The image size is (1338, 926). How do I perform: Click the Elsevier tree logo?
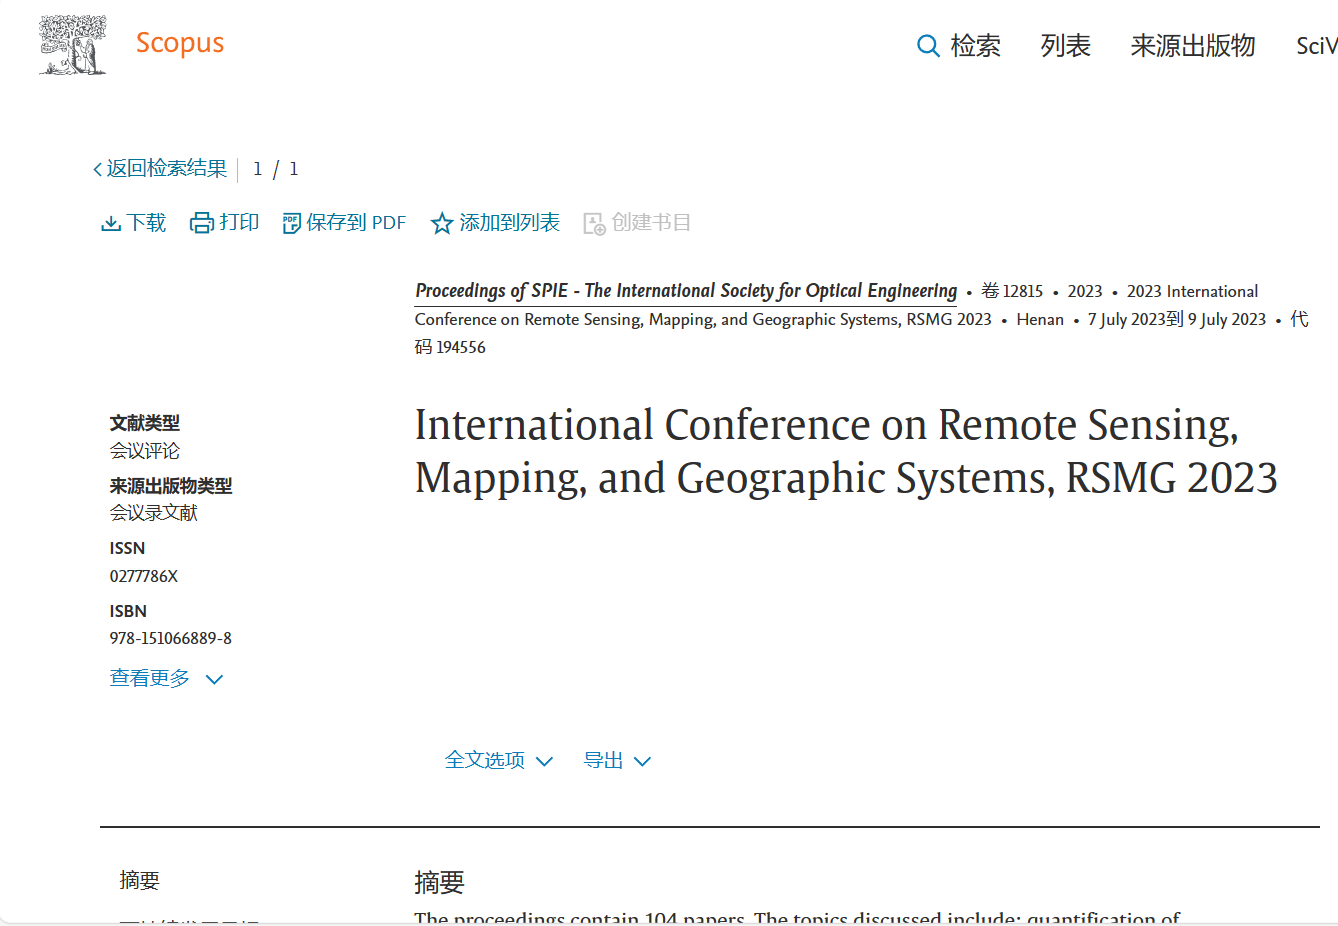[73, 45]
